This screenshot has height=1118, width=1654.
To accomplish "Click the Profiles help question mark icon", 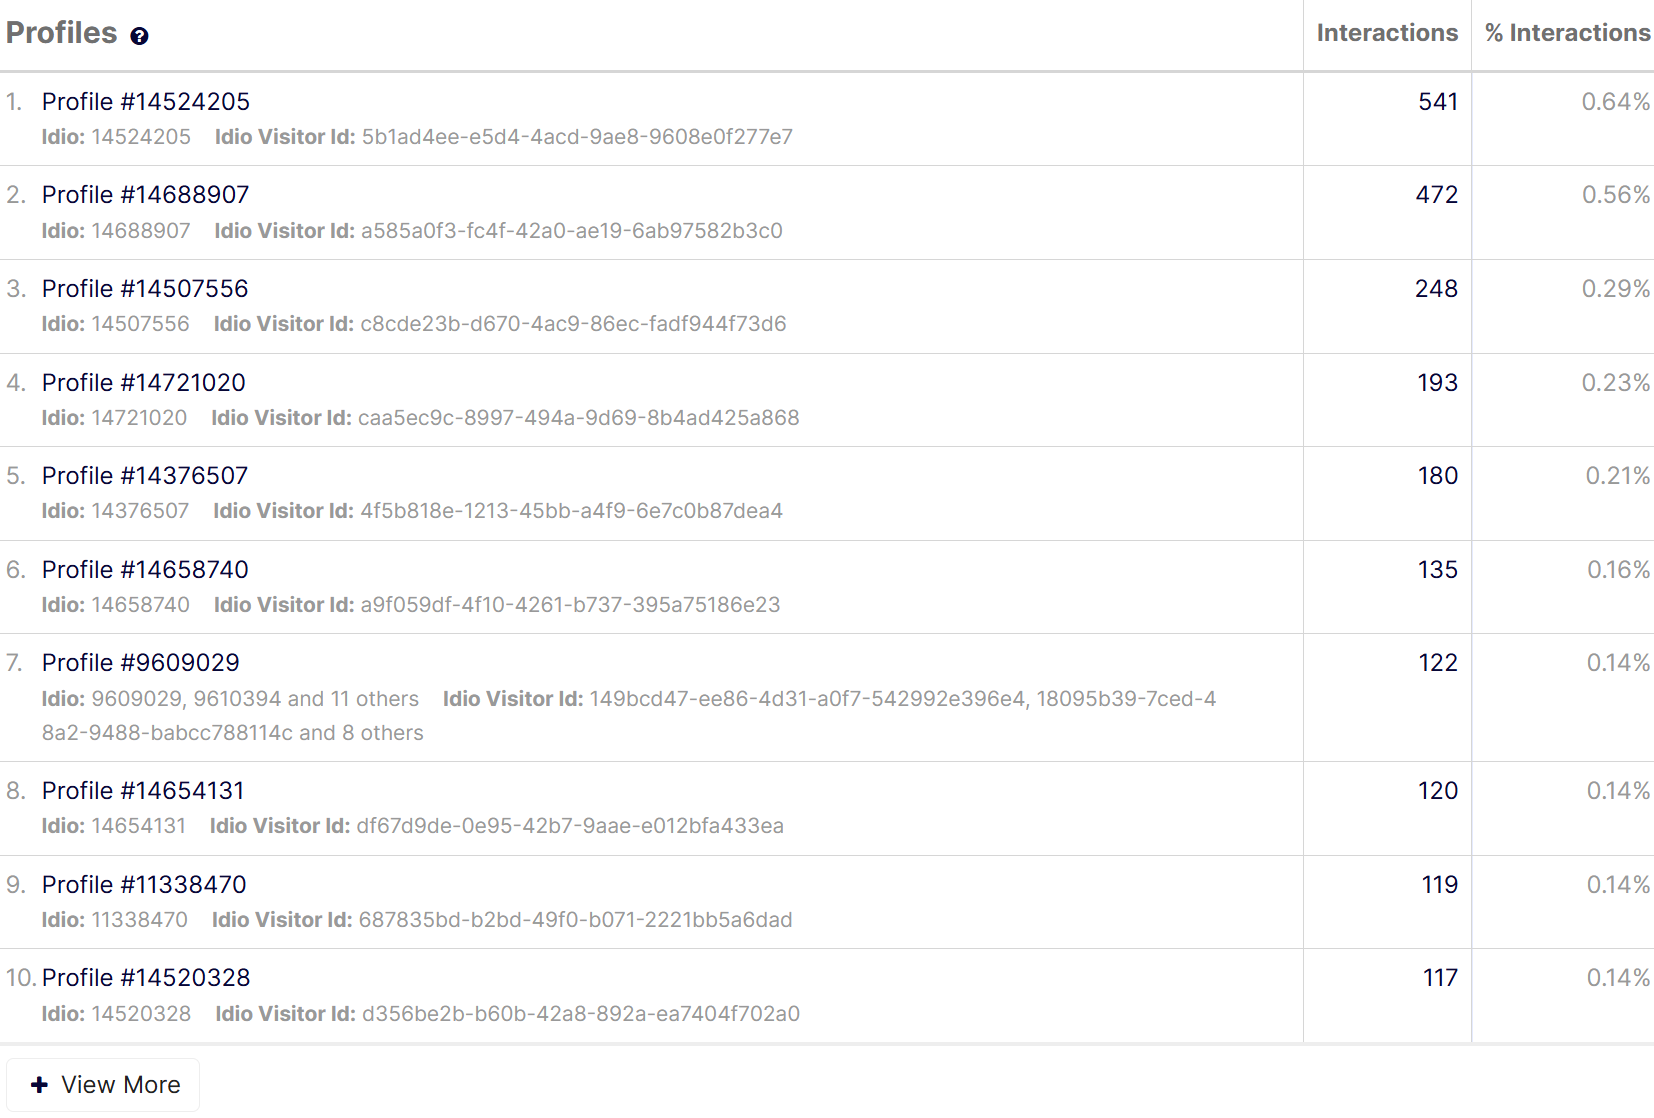I will point(139,36).
